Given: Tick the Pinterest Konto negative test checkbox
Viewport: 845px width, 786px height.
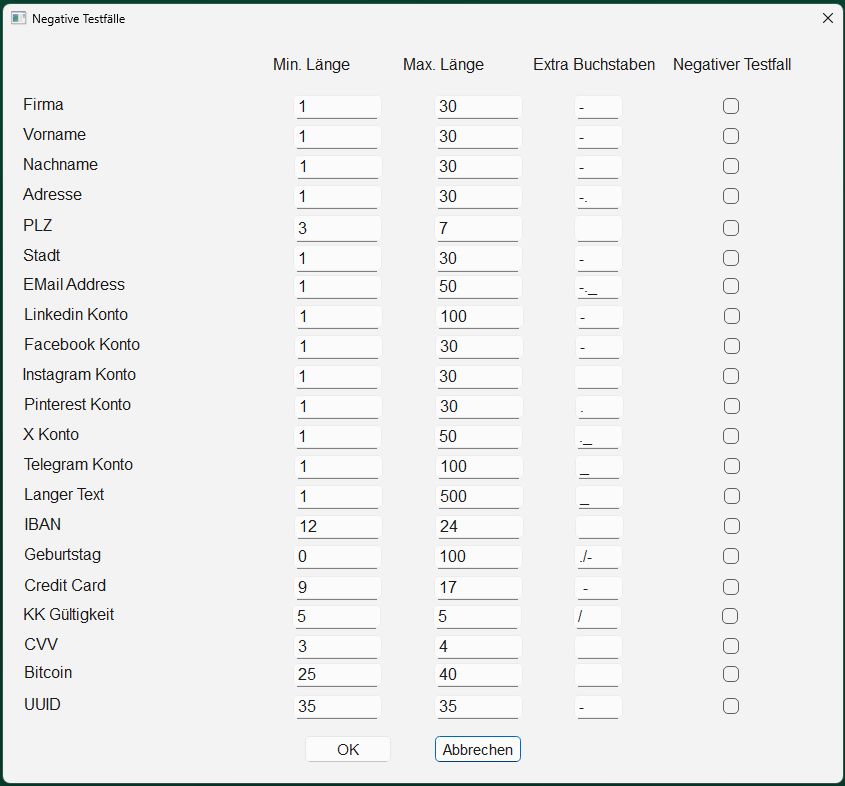Looking at the screenshot, I should pos(732,406).
